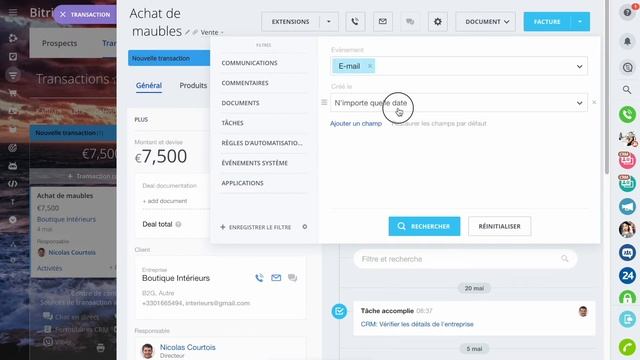The width and height of the screenshot is (640, 360).
Task: Click the Nouvelle transaction stage bar
Action: pos(169,58)
